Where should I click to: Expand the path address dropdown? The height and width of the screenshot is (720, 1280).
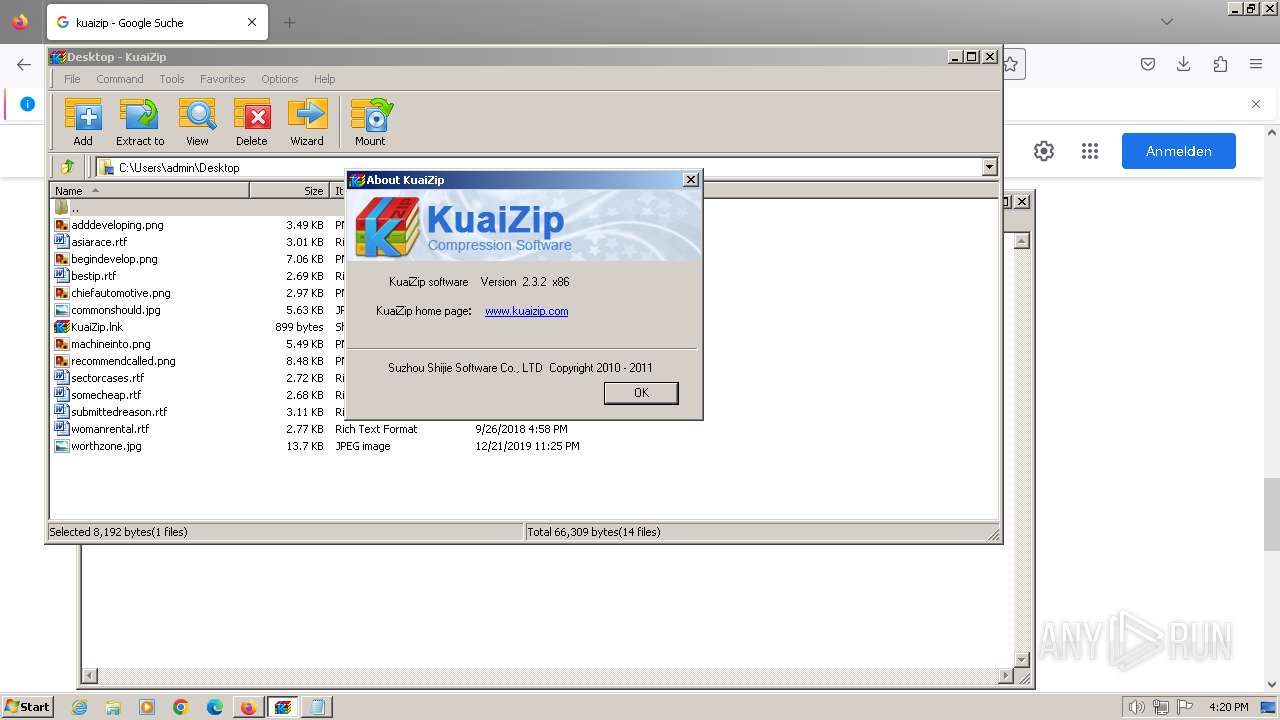[989, 167]
